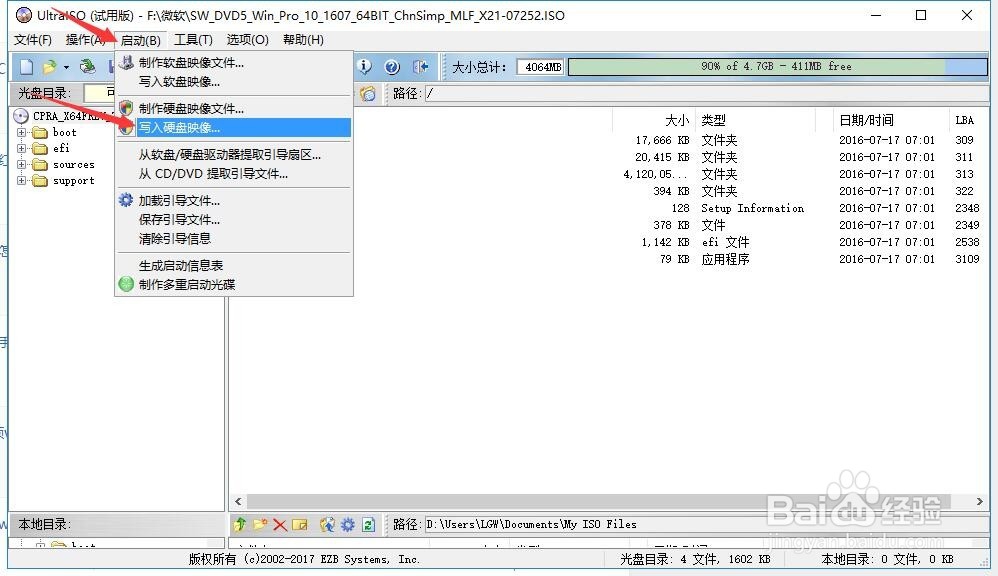
Task: Click the 本地目录: 0 文件, 0 KB status entry
Action: (x=887, y=559)
